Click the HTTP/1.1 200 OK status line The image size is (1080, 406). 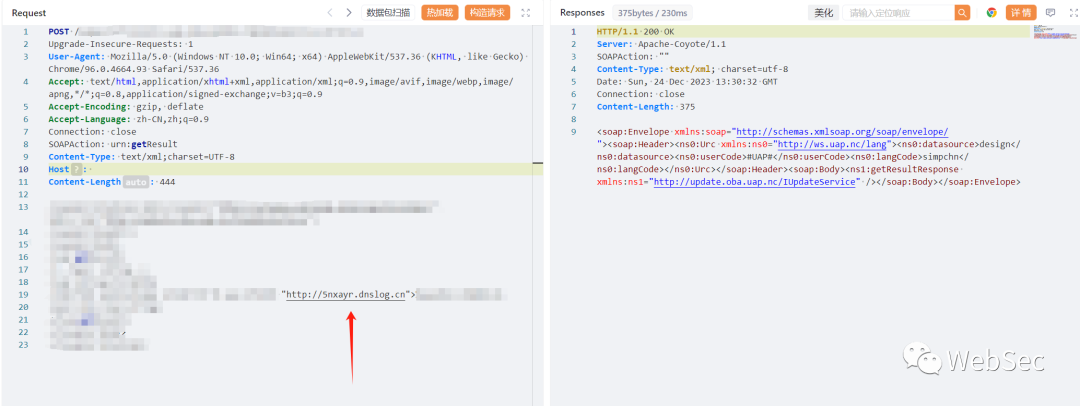637,32
